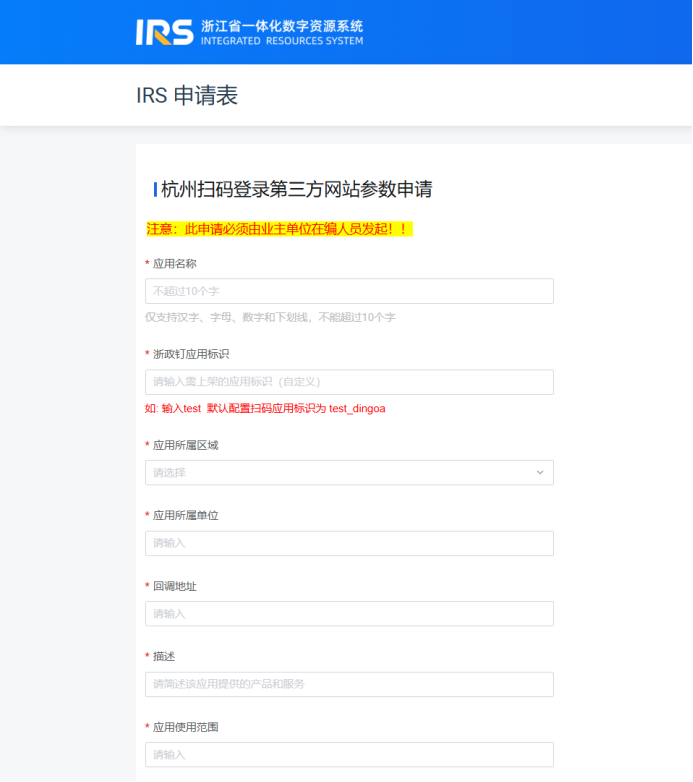Viewport: 693px width, 782px height.
Task: Click the 应用名称 field label
Action: 174,264
